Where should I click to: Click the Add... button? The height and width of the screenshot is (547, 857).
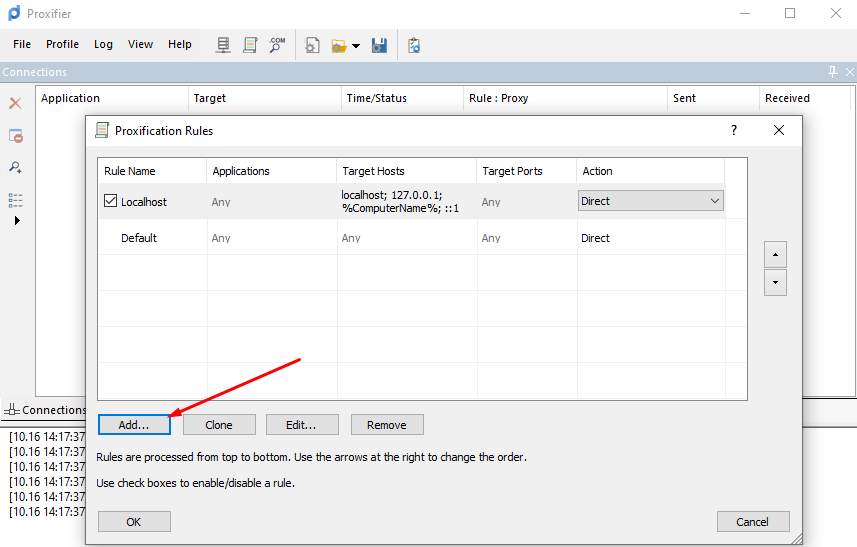click(134, 425)
